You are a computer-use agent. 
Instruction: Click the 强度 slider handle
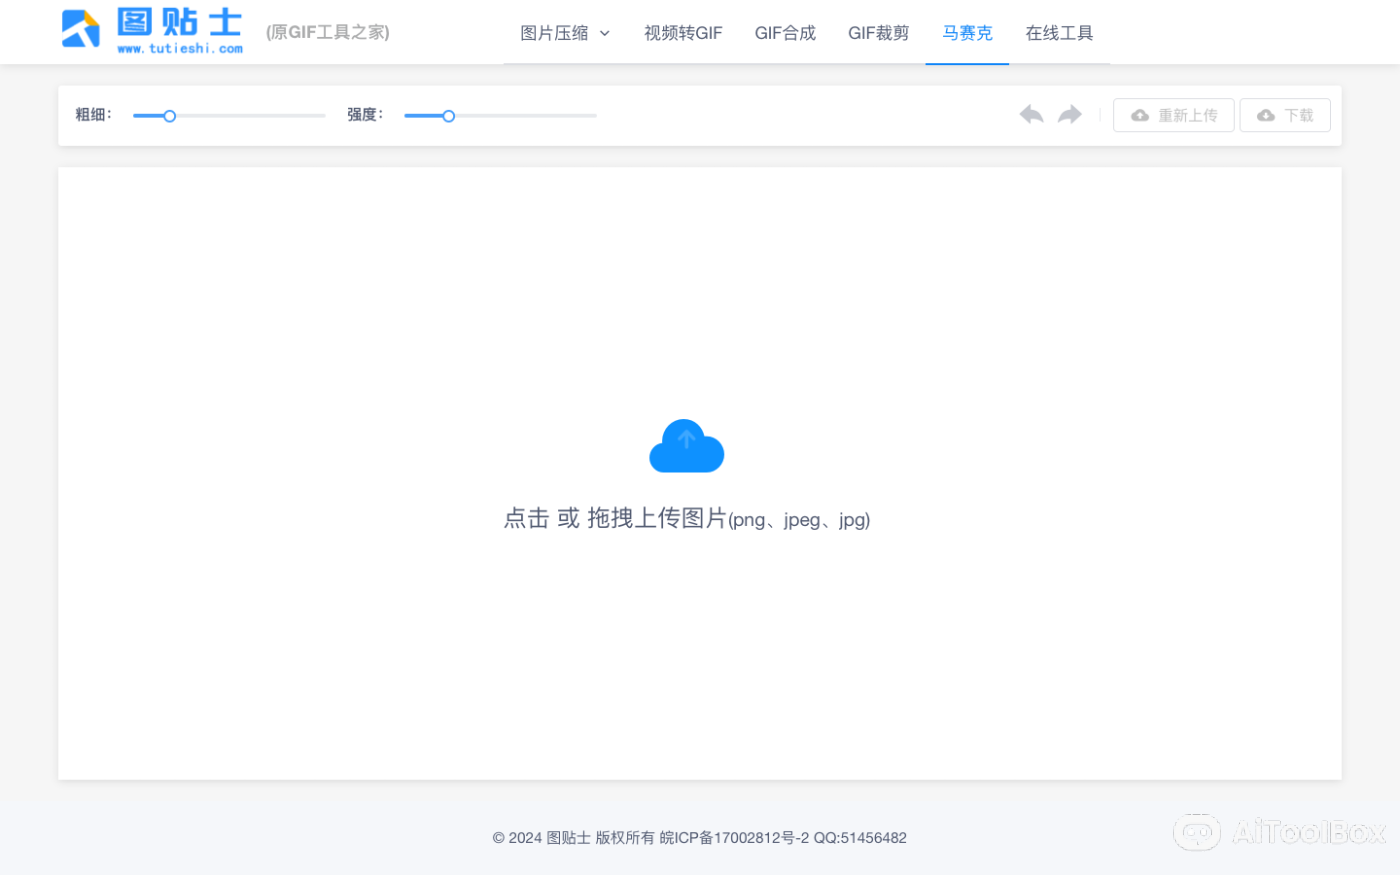tap(448, 116)
